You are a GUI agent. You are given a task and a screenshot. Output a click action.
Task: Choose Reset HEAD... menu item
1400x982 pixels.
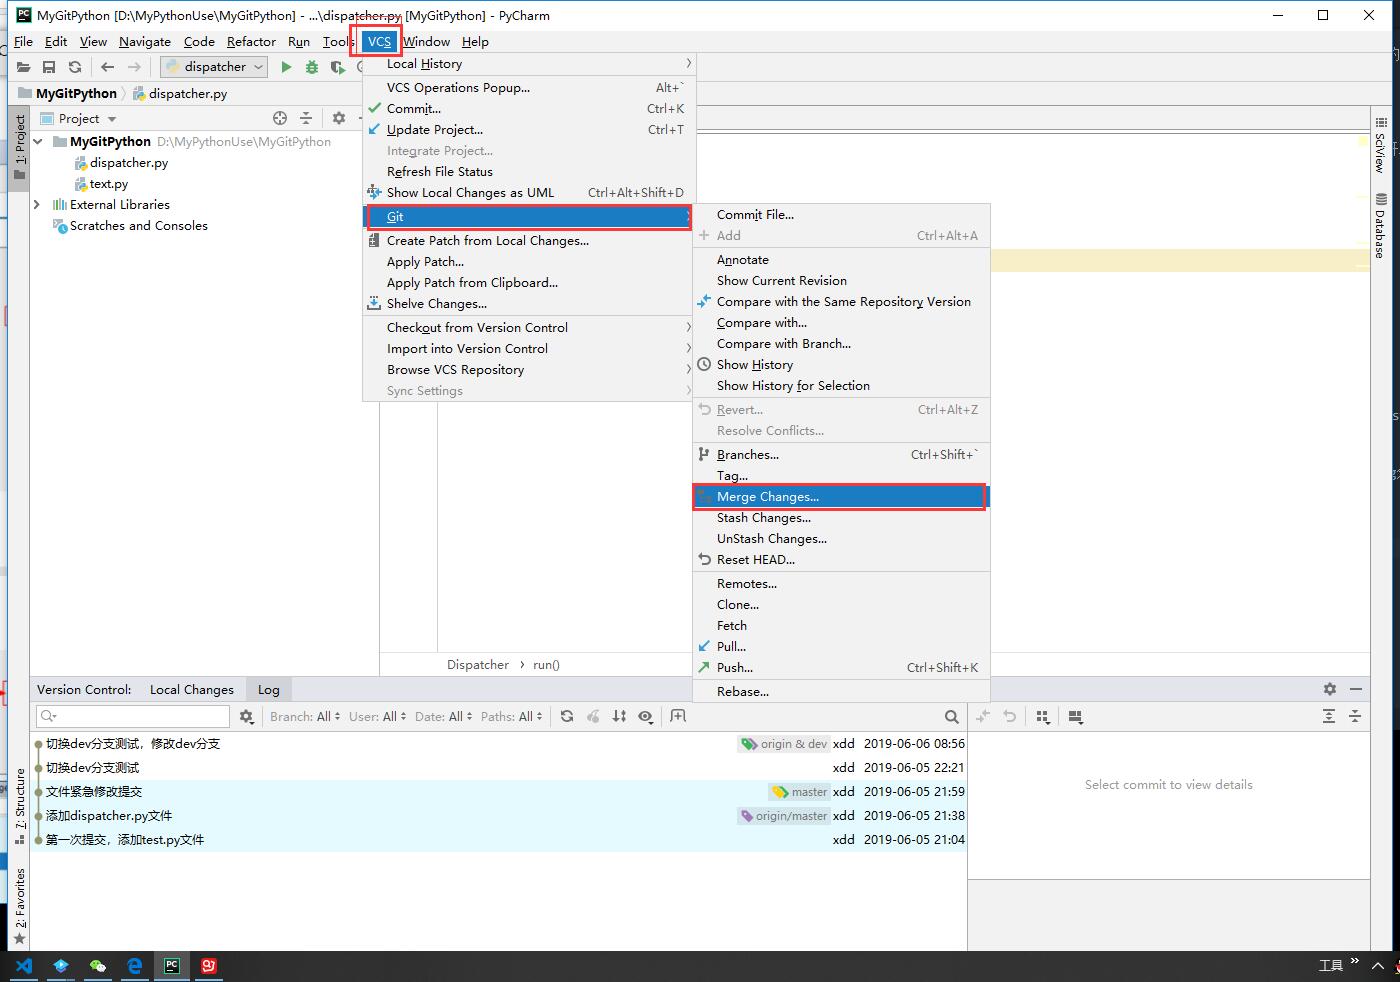[840, 560]
